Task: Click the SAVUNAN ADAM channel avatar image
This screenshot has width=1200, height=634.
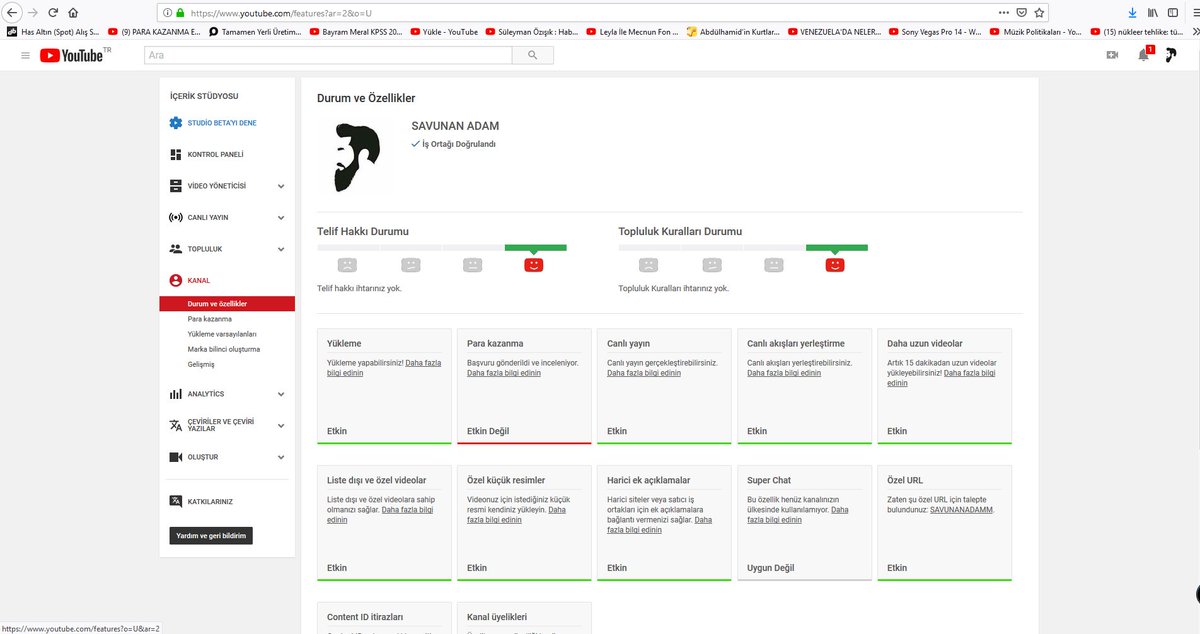Action: 357,157
